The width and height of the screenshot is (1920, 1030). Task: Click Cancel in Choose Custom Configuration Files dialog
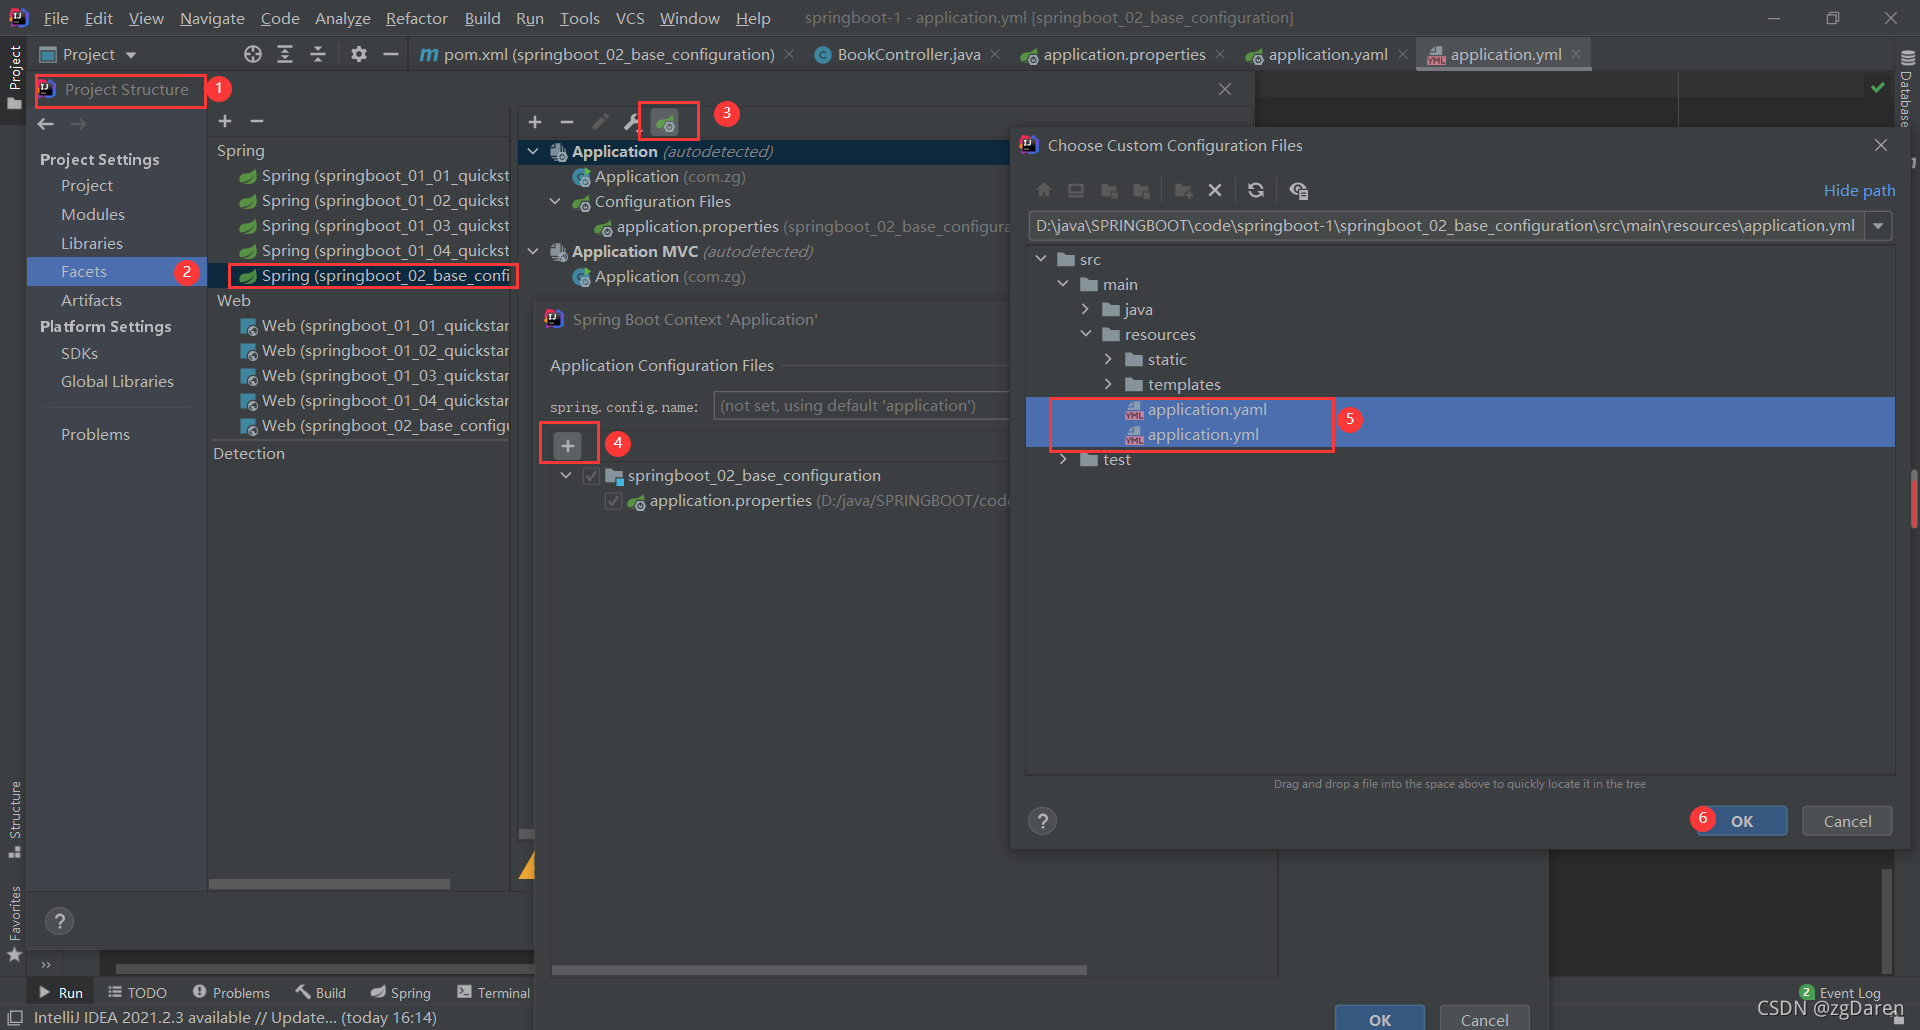1847,821
